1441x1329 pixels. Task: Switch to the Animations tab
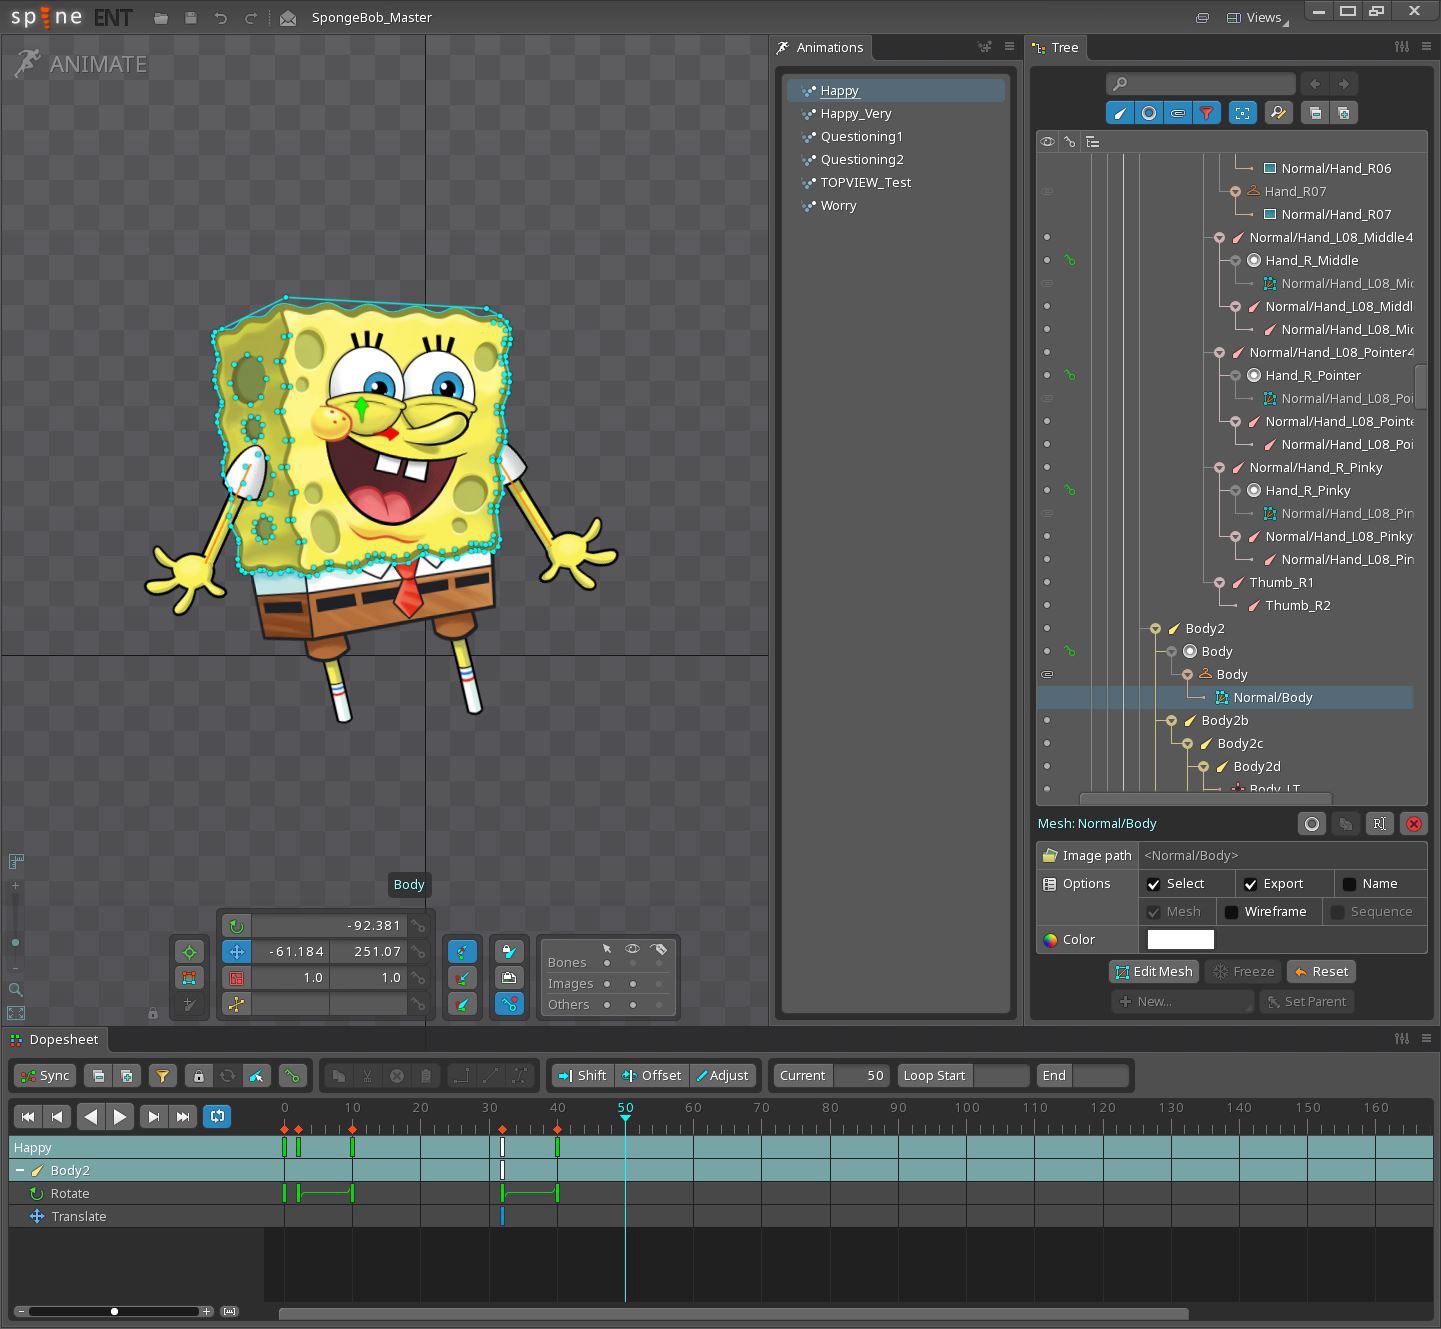(820, 48)
